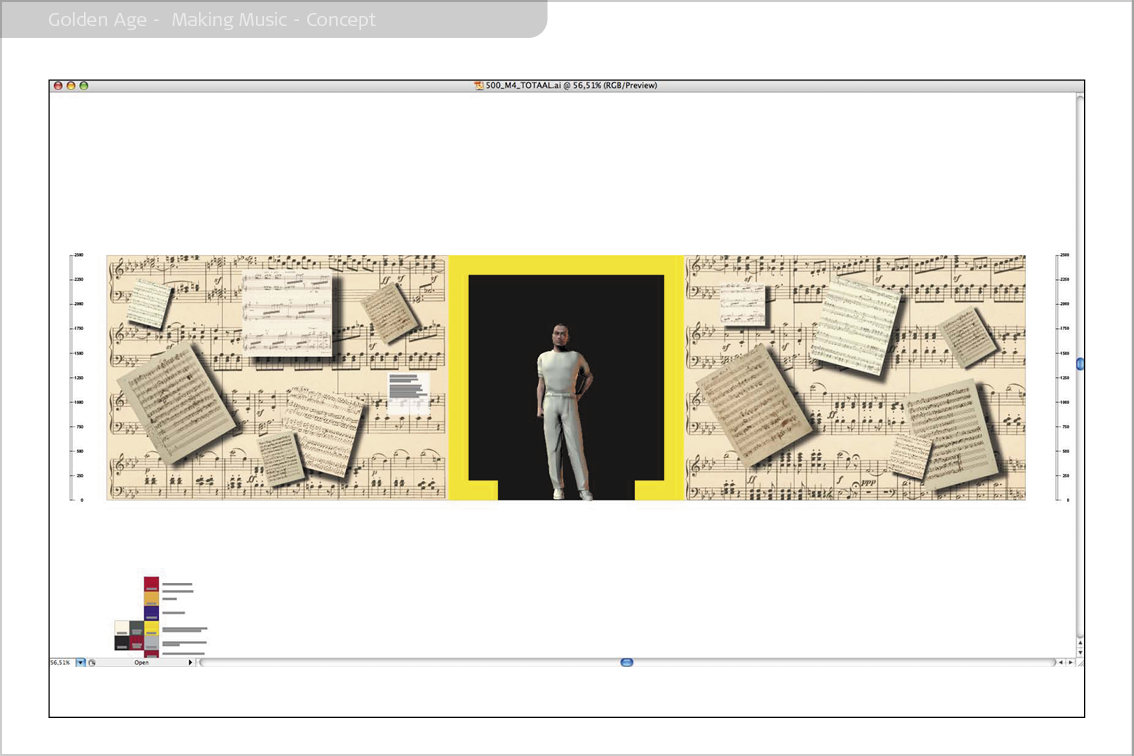Image resolution: width=1134 pixels, height=756 pixels.
Task: Click the window resize grip corner
Action: [x=1080, y=663]
